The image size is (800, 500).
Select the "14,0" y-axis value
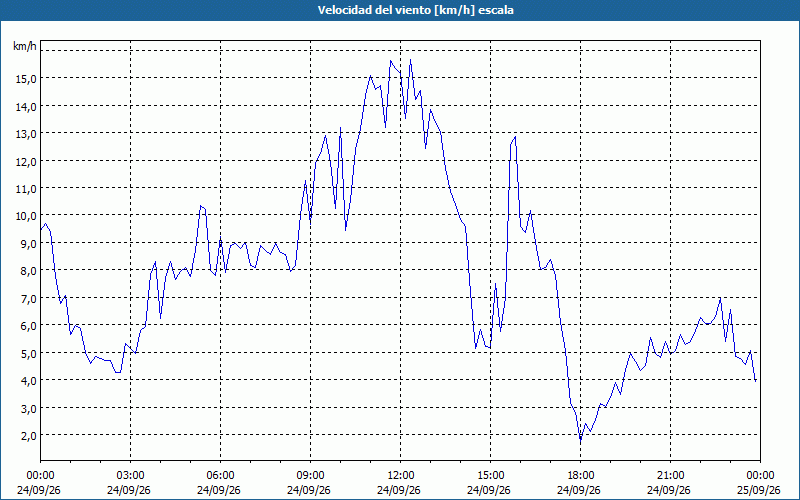pyautogui.click(x=26, y=107)
